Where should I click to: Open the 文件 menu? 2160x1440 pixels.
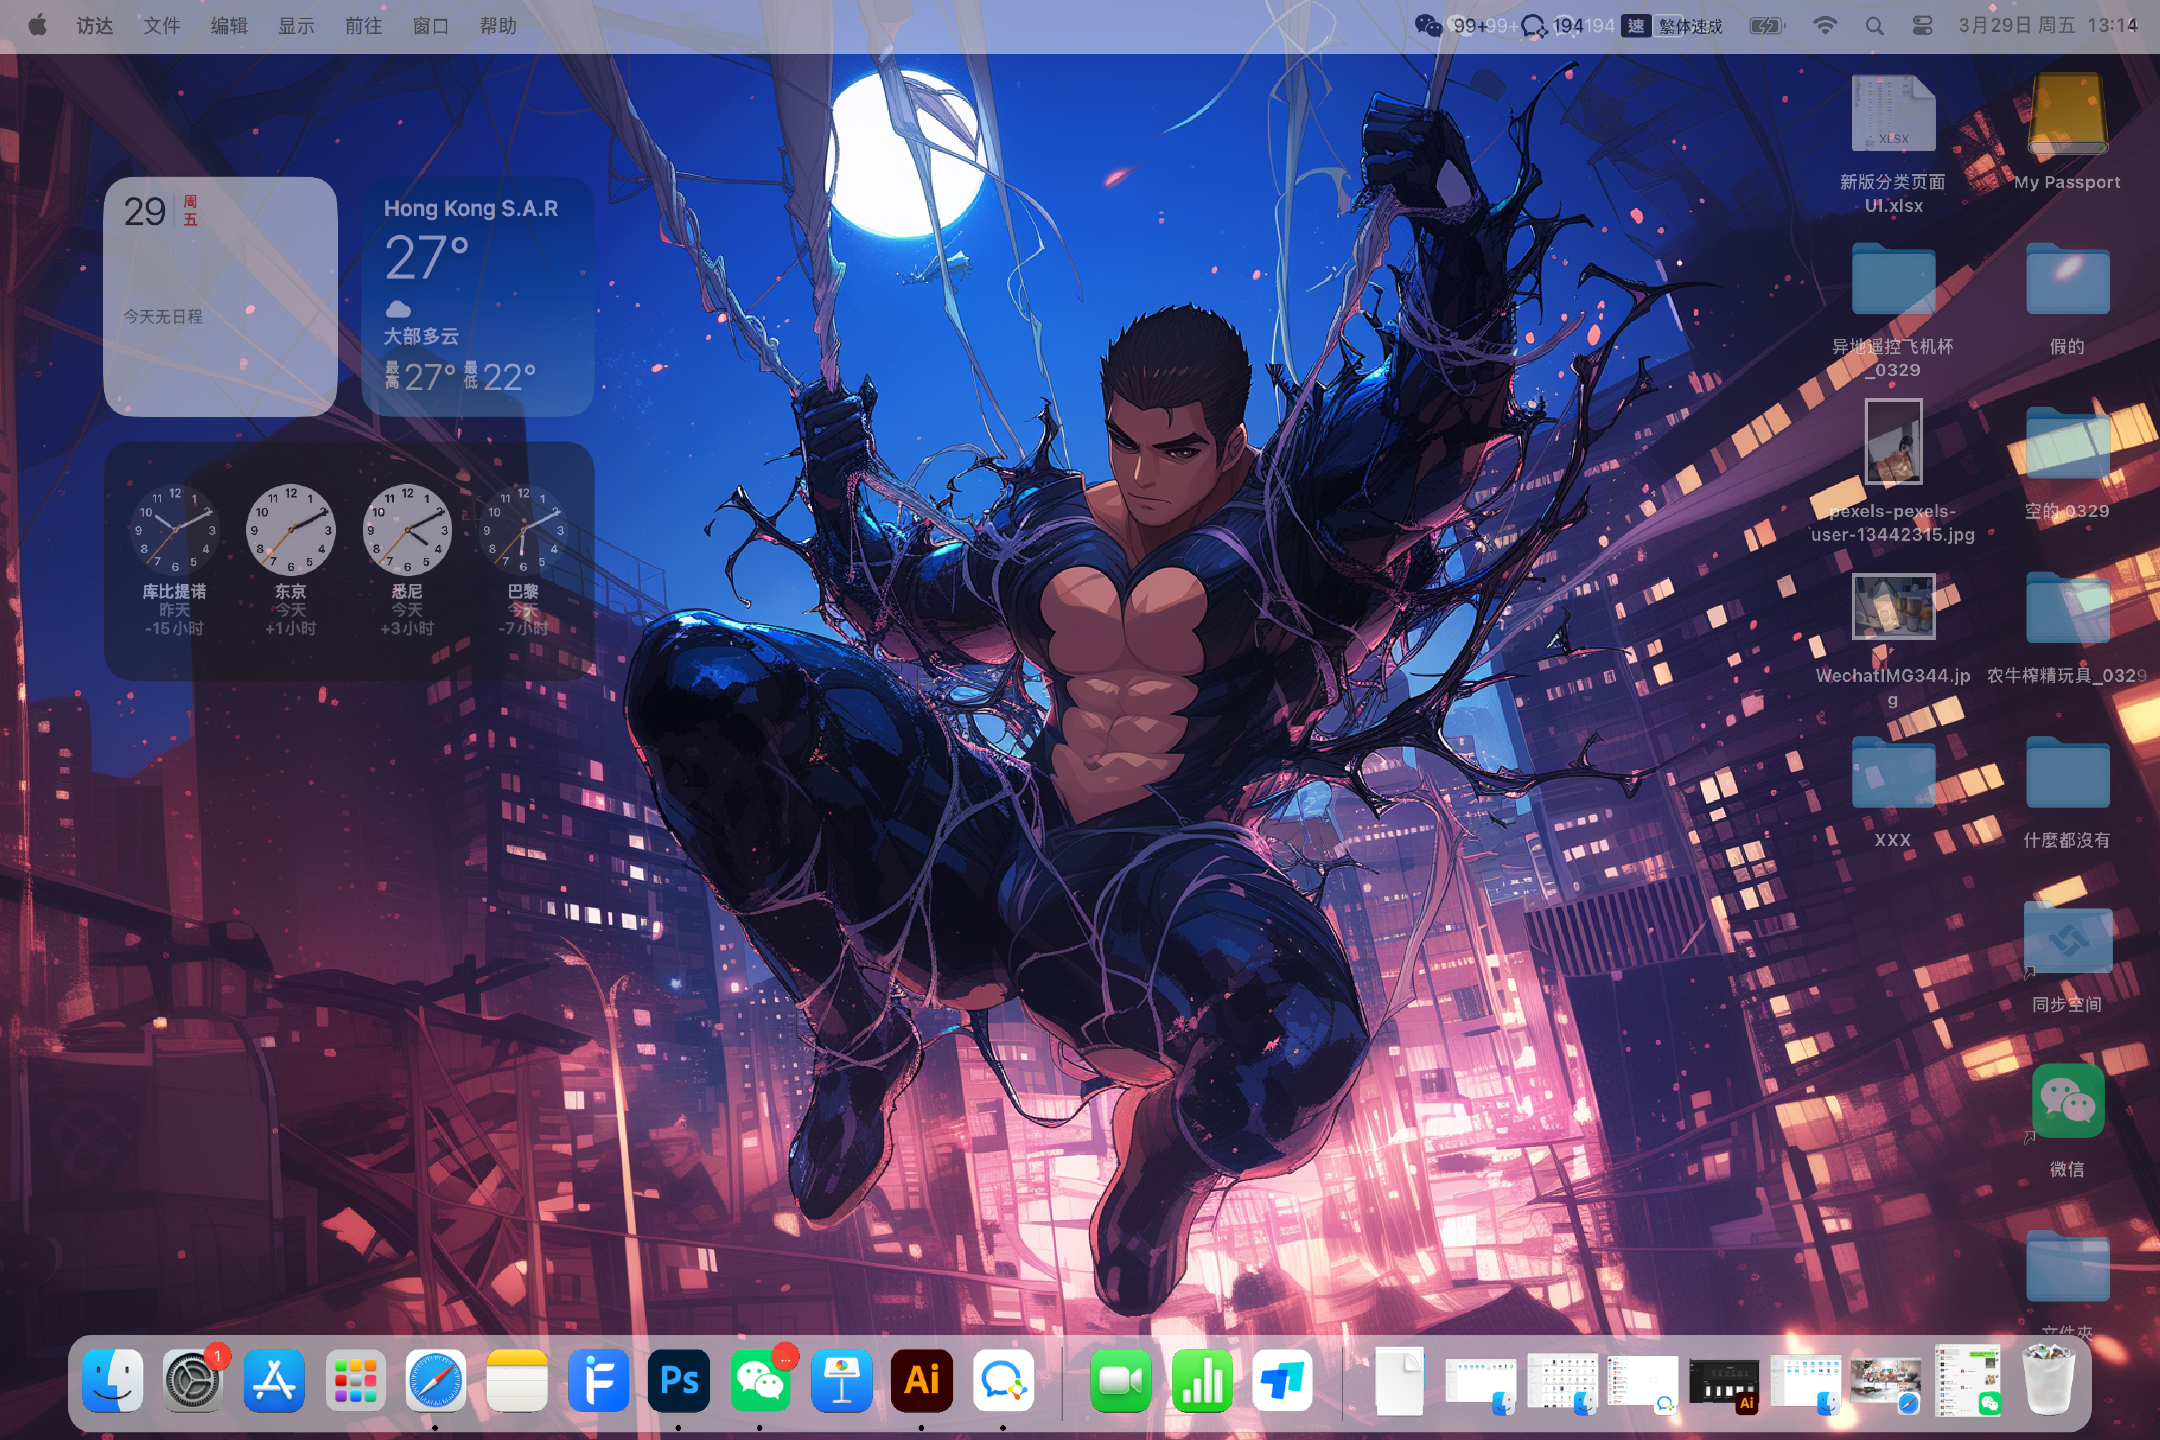(x=161, y=26)
